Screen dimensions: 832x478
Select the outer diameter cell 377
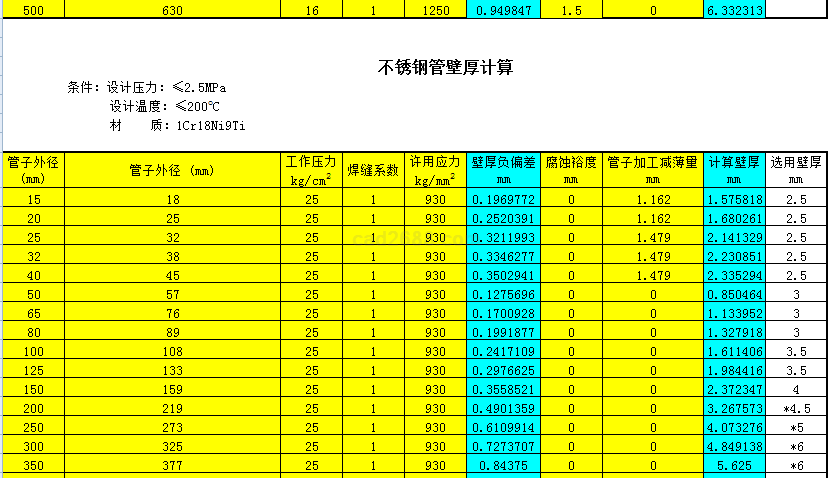point(172,466)
